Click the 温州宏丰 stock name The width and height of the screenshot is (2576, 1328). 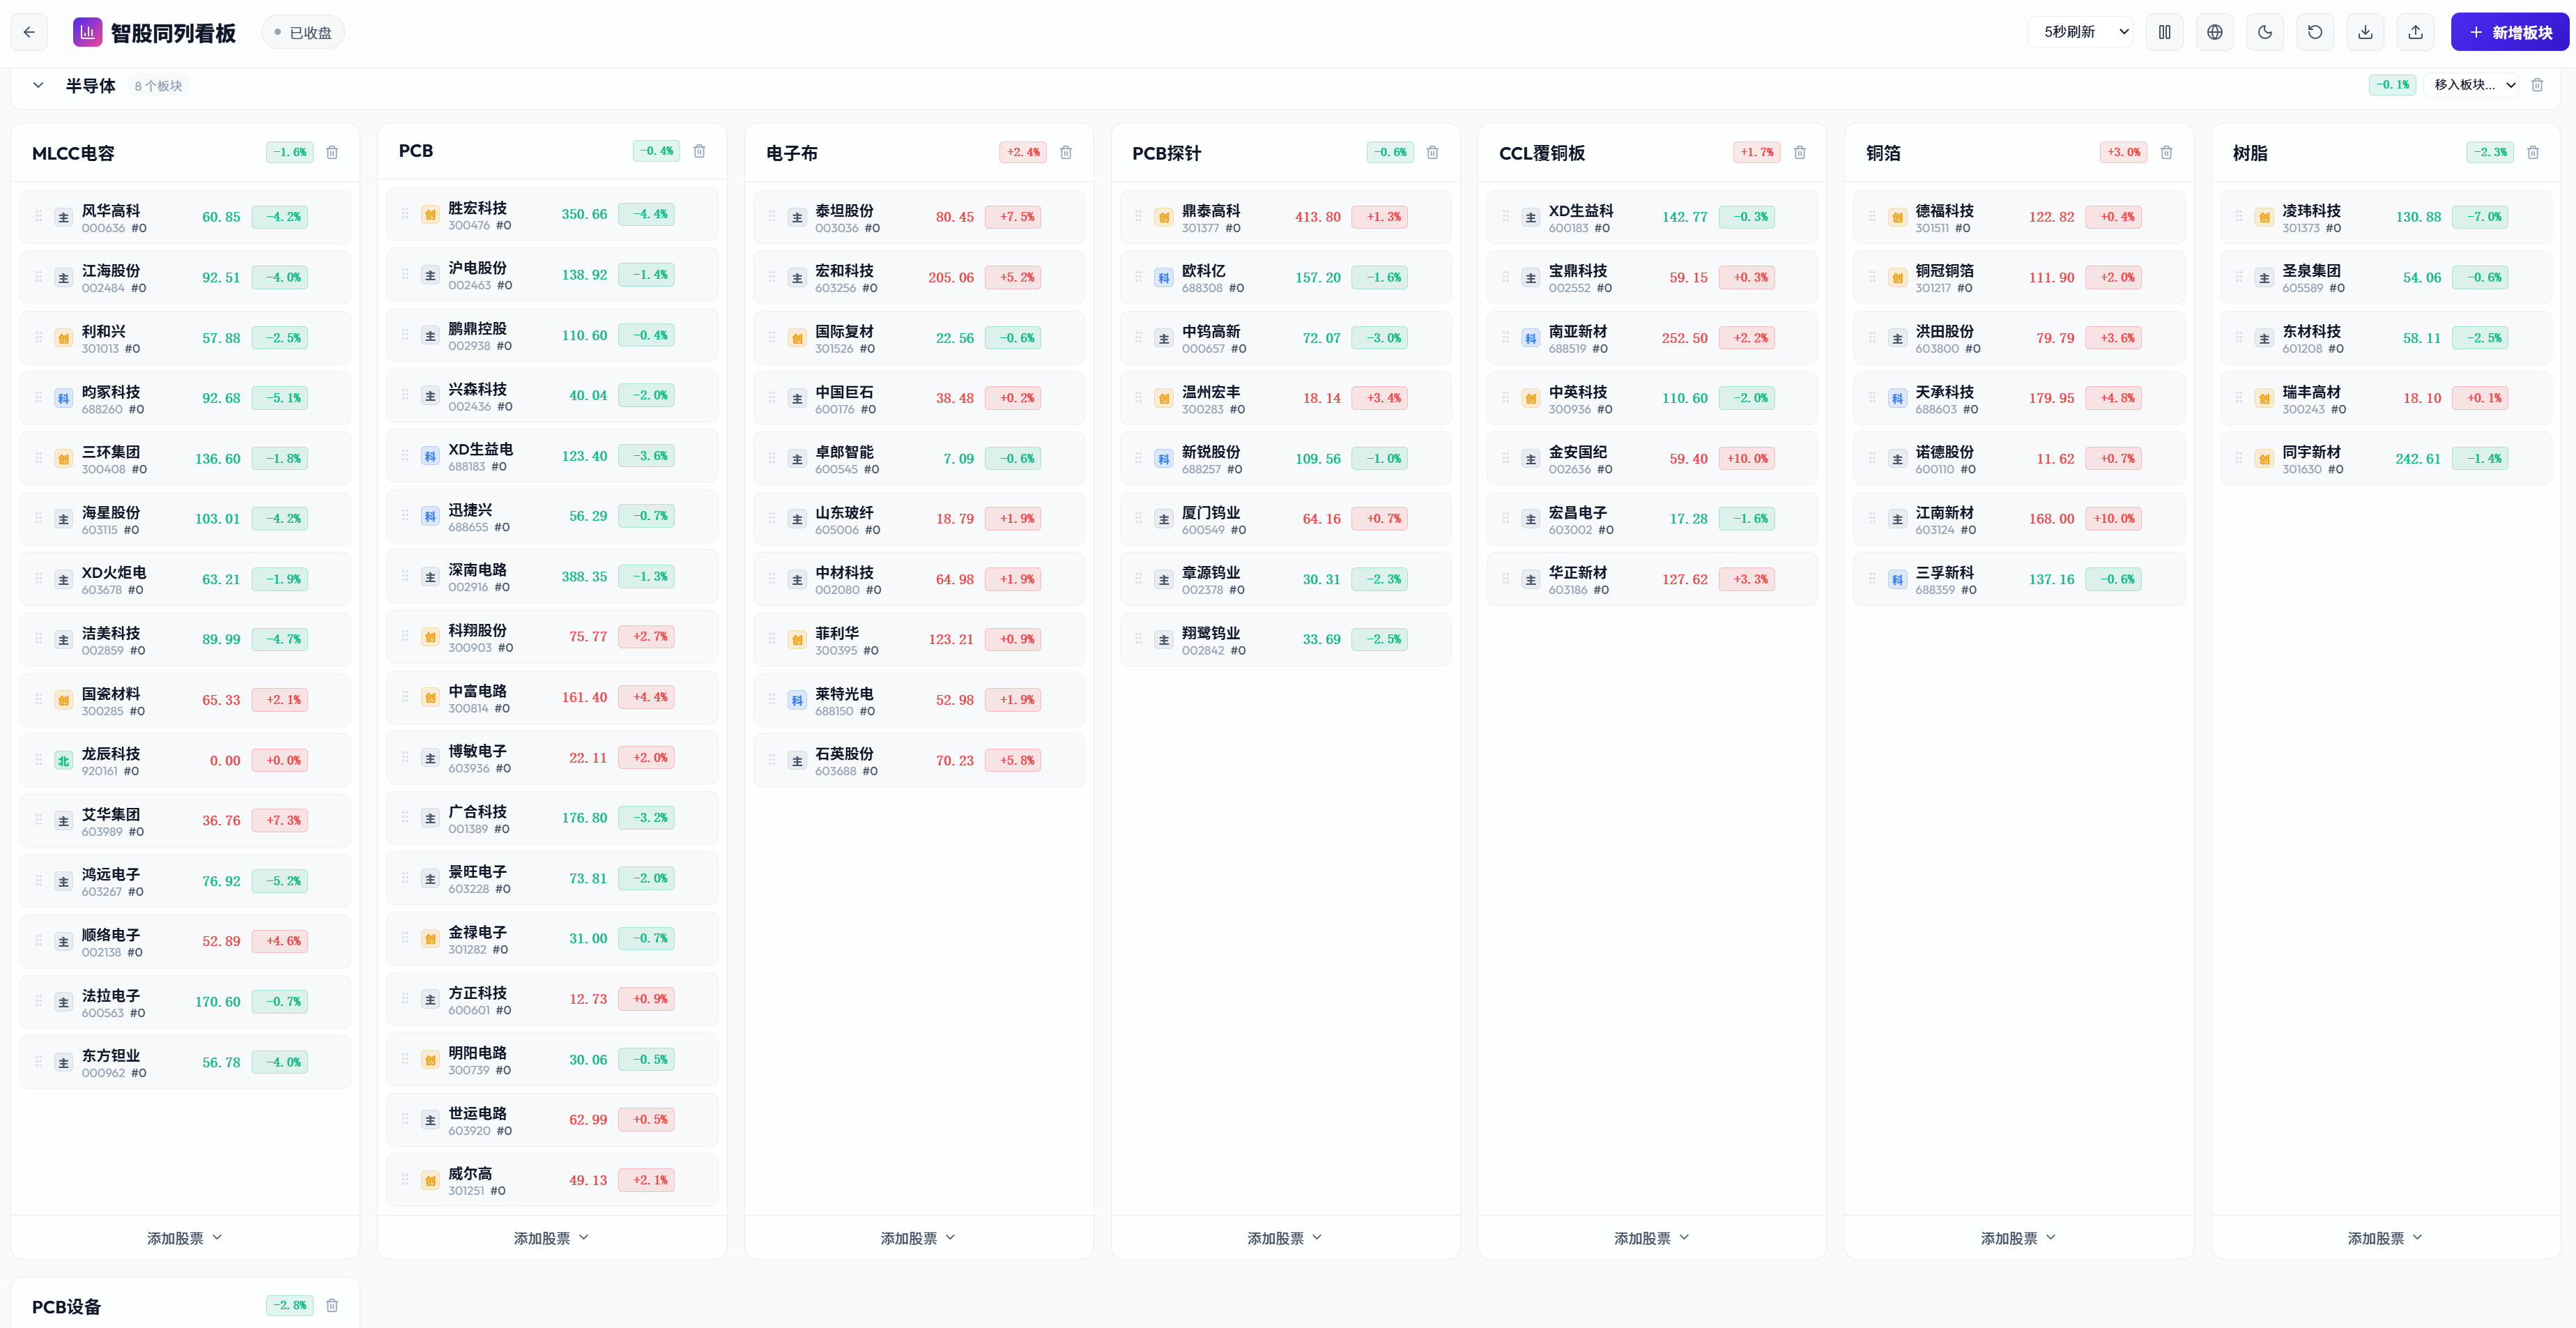click(1211, 391)
